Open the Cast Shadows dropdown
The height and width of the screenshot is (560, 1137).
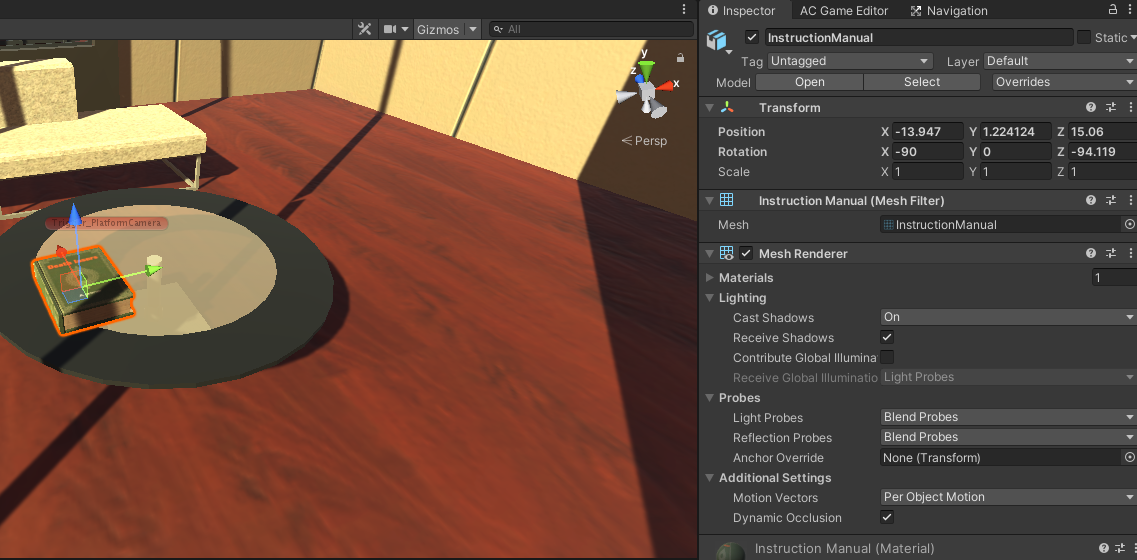[x=1007, y=317]
